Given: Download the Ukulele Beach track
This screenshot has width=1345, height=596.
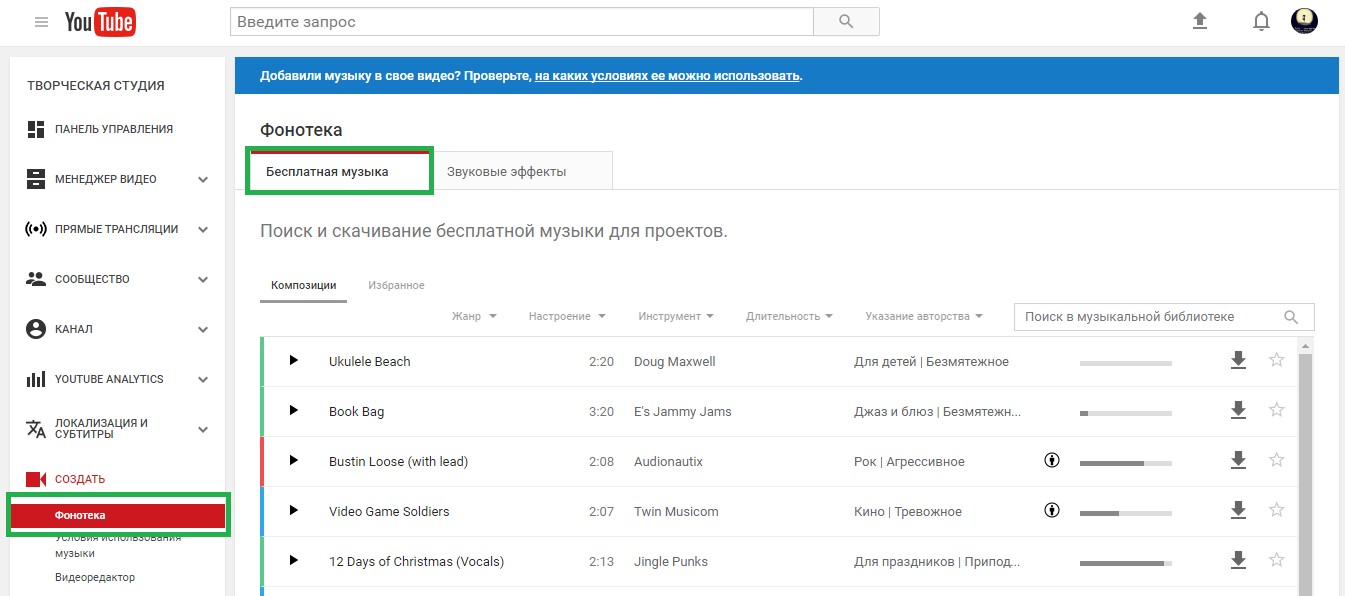Looking at the screenshot, I should (1238, 361).
